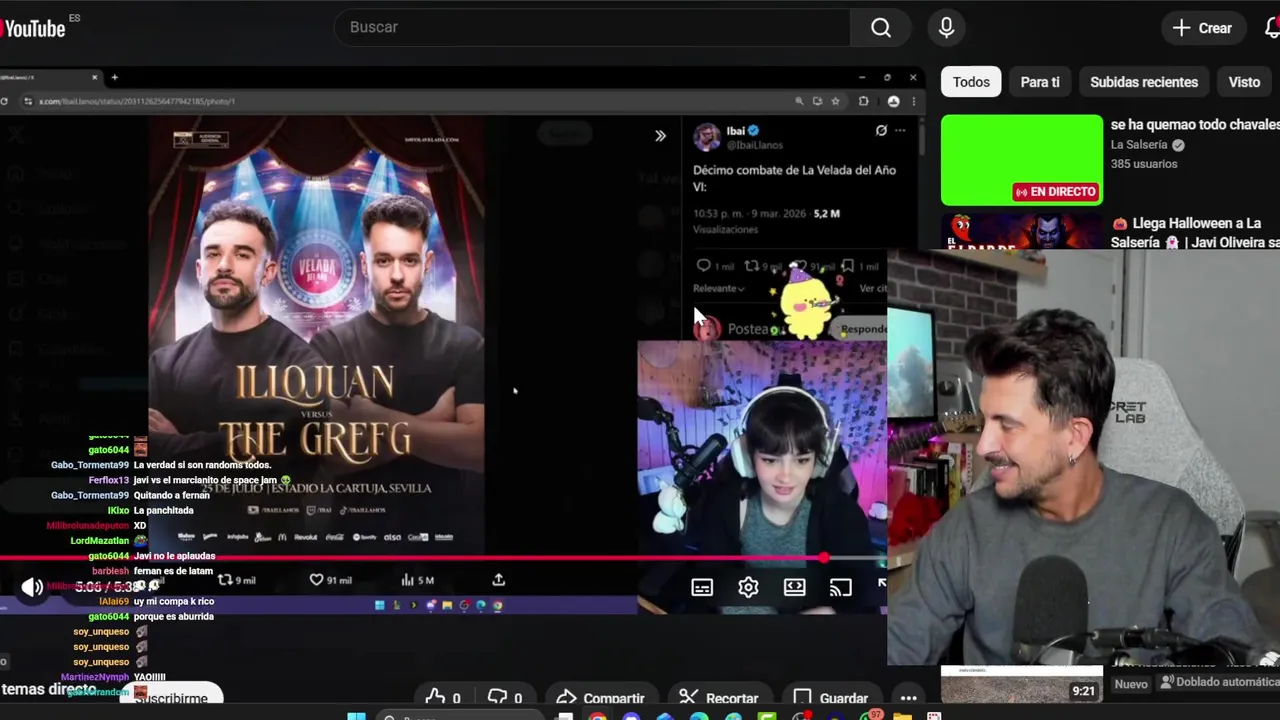In the video, click the @IbaiLlanos handle
This screenshot has height=720, width=1280.
click(x=754, y=145)
